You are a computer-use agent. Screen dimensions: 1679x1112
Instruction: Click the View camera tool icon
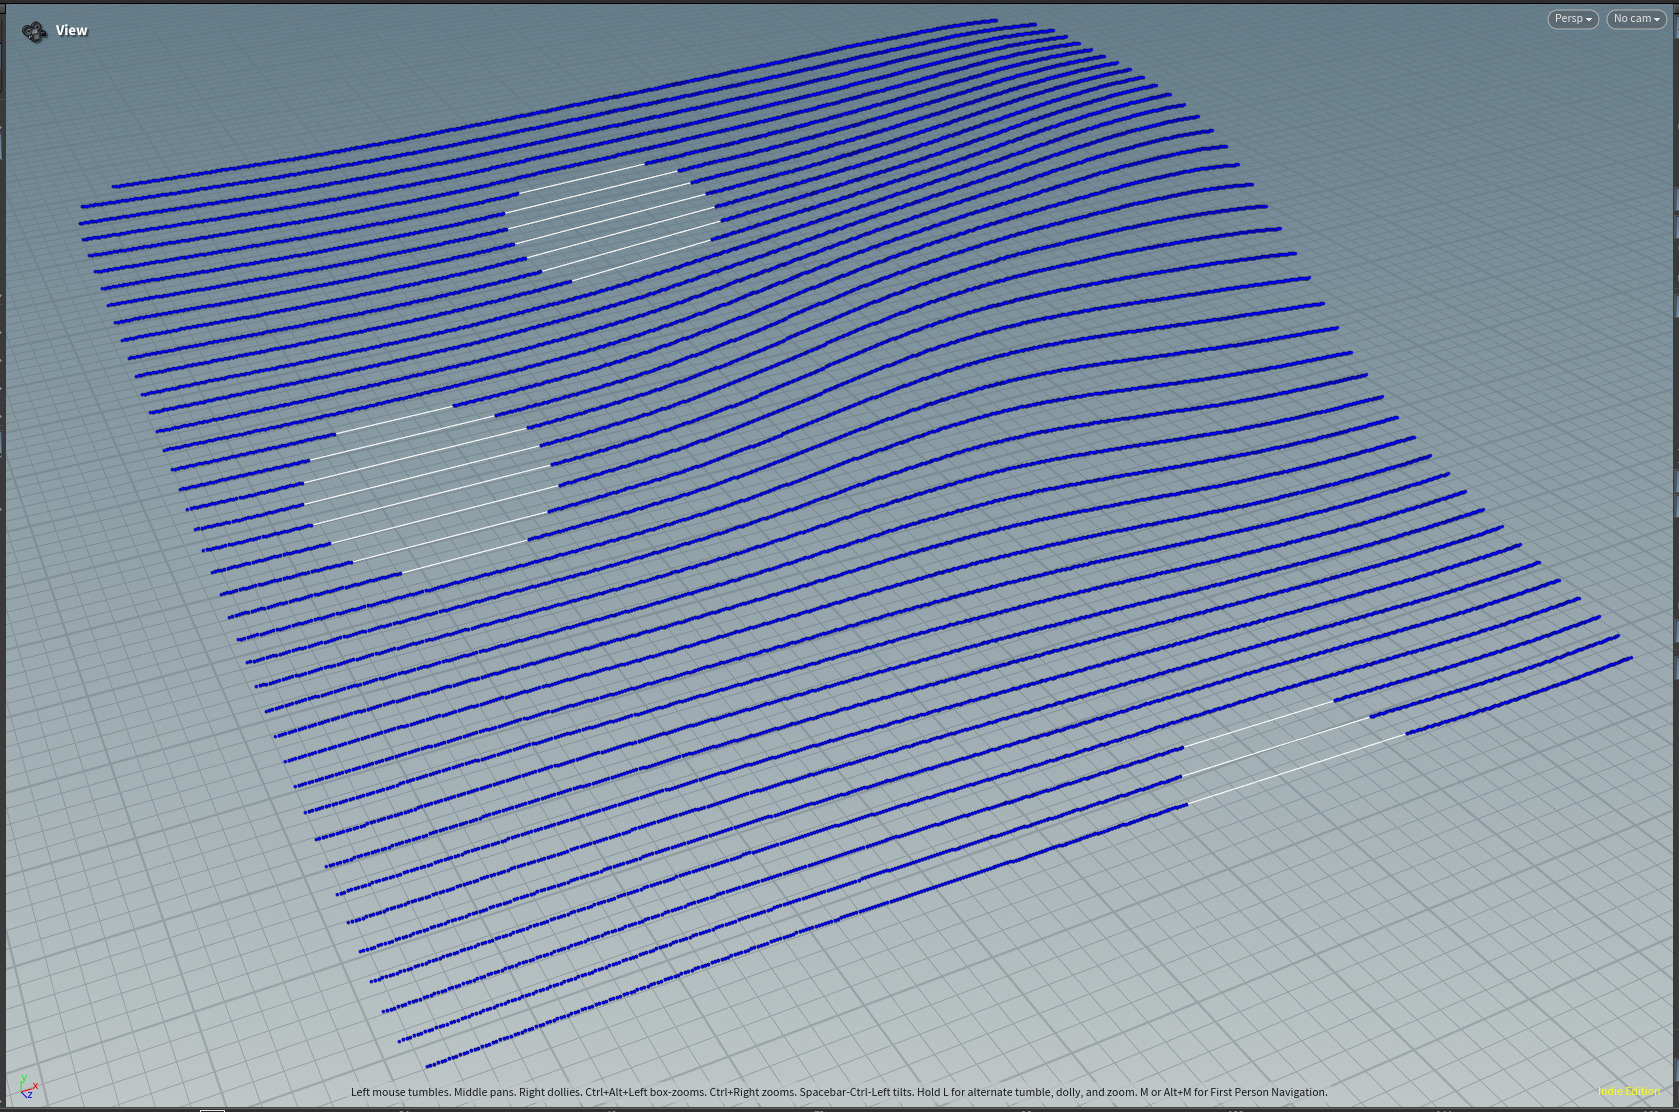pos(34,32)
